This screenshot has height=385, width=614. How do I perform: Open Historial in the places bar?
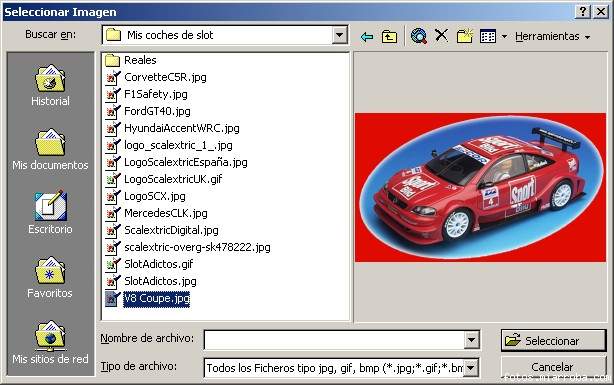click(x=51, y=86)
